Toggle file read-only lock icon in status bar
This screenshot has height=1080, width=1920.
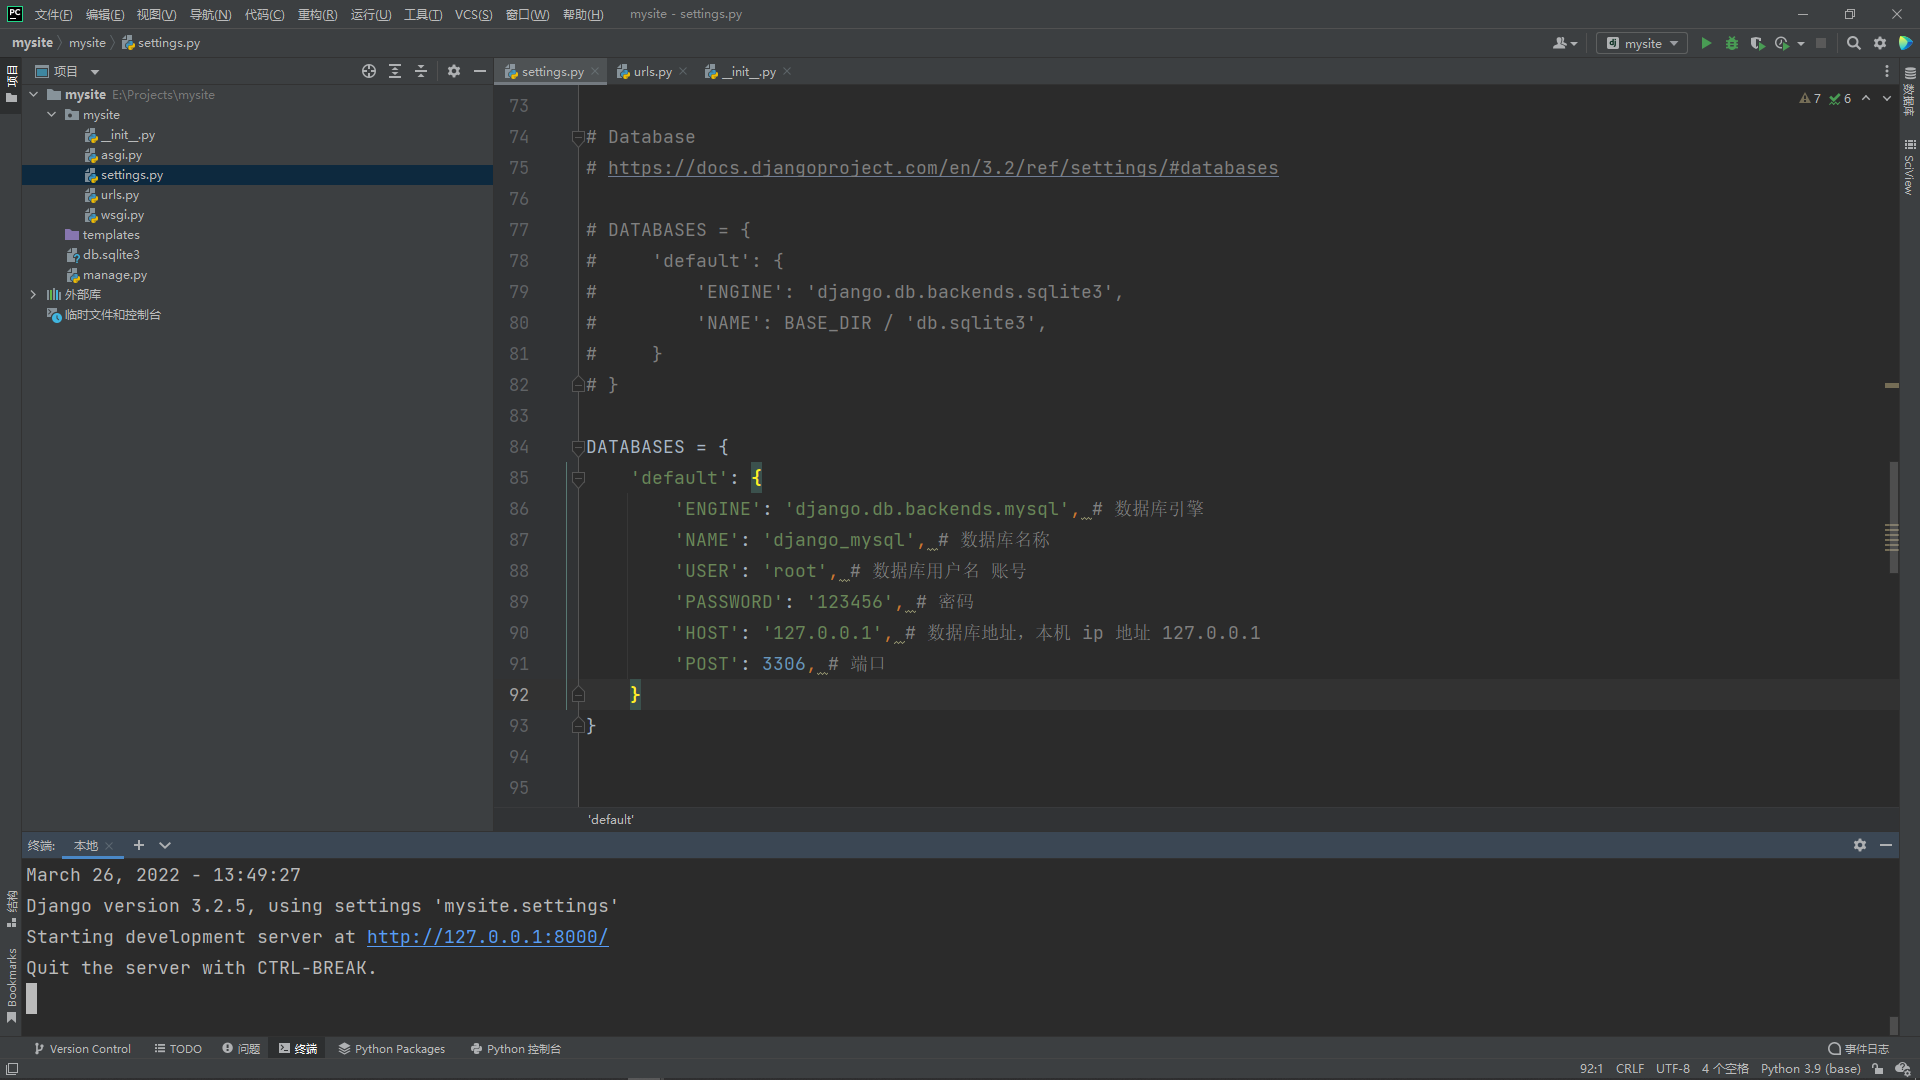[x=1878, y=1068]
